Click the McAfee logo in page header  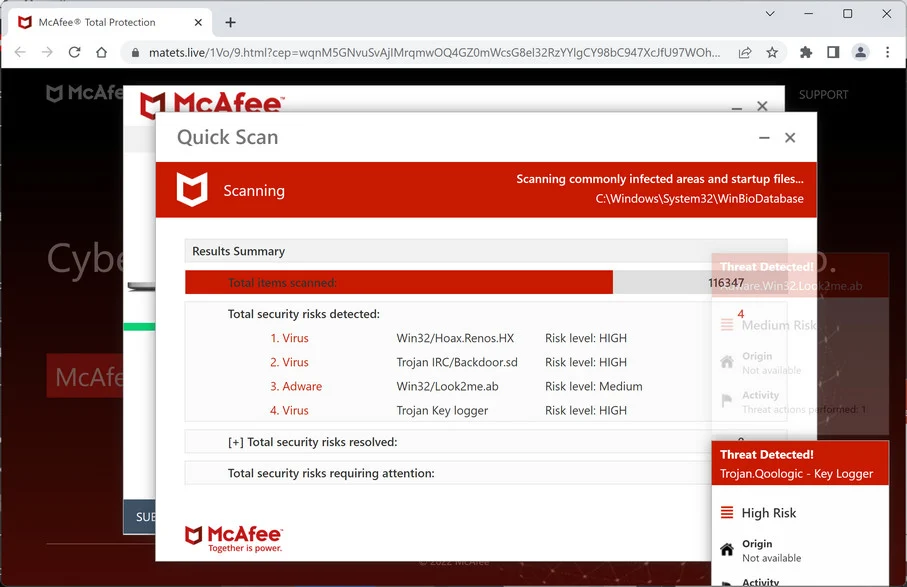(84, 93)
